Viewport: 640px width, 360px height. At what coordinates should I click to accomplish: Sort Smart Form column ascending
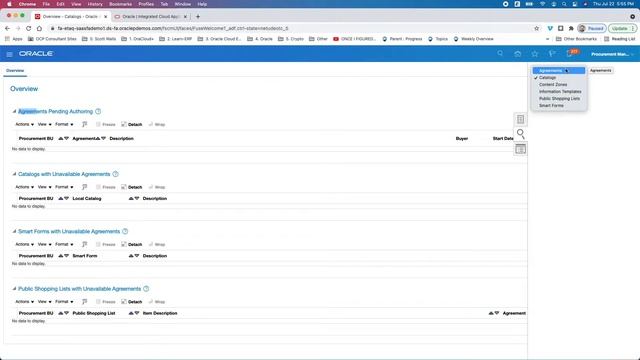(131, 256)
